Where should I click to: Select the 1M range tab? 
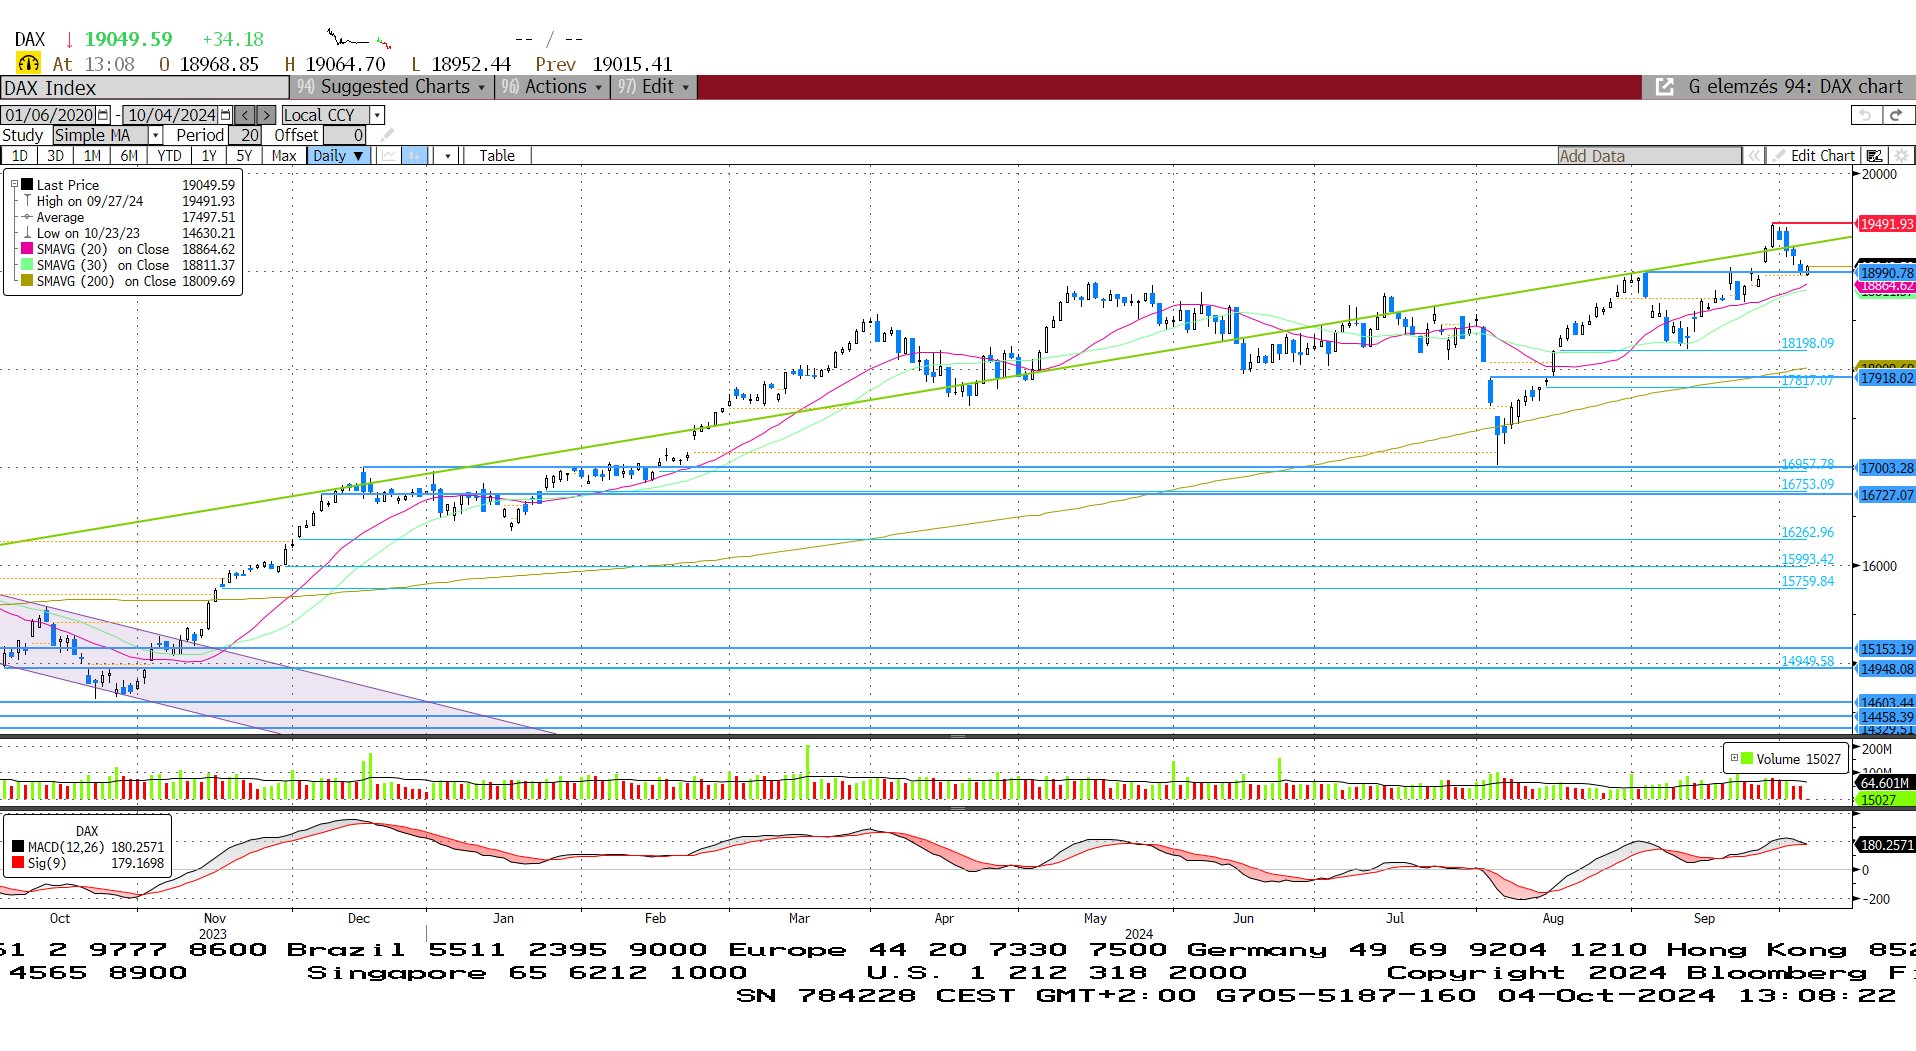[x=92, y=156]
